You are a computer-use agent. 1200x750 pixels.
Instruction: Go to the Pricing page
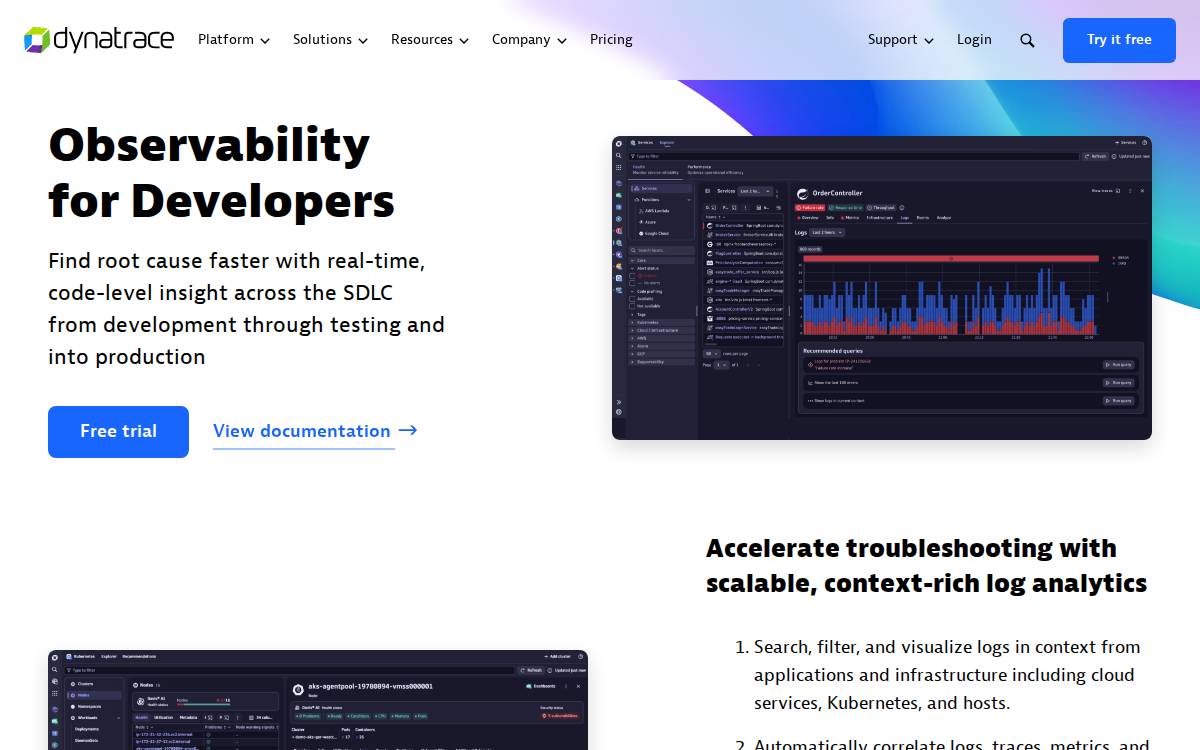pos(611,40)
